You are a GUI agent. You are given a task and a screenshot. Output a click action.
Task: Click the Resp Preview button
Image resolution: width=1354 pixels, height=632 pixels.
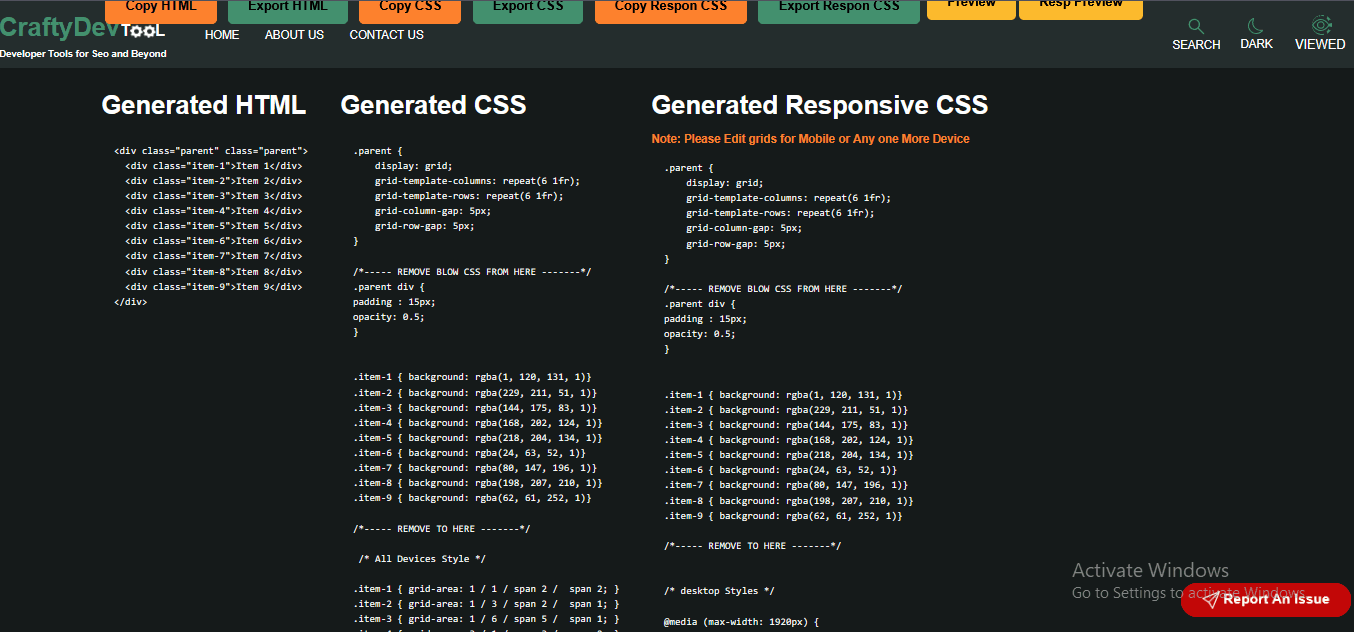tap(1081, 8)
